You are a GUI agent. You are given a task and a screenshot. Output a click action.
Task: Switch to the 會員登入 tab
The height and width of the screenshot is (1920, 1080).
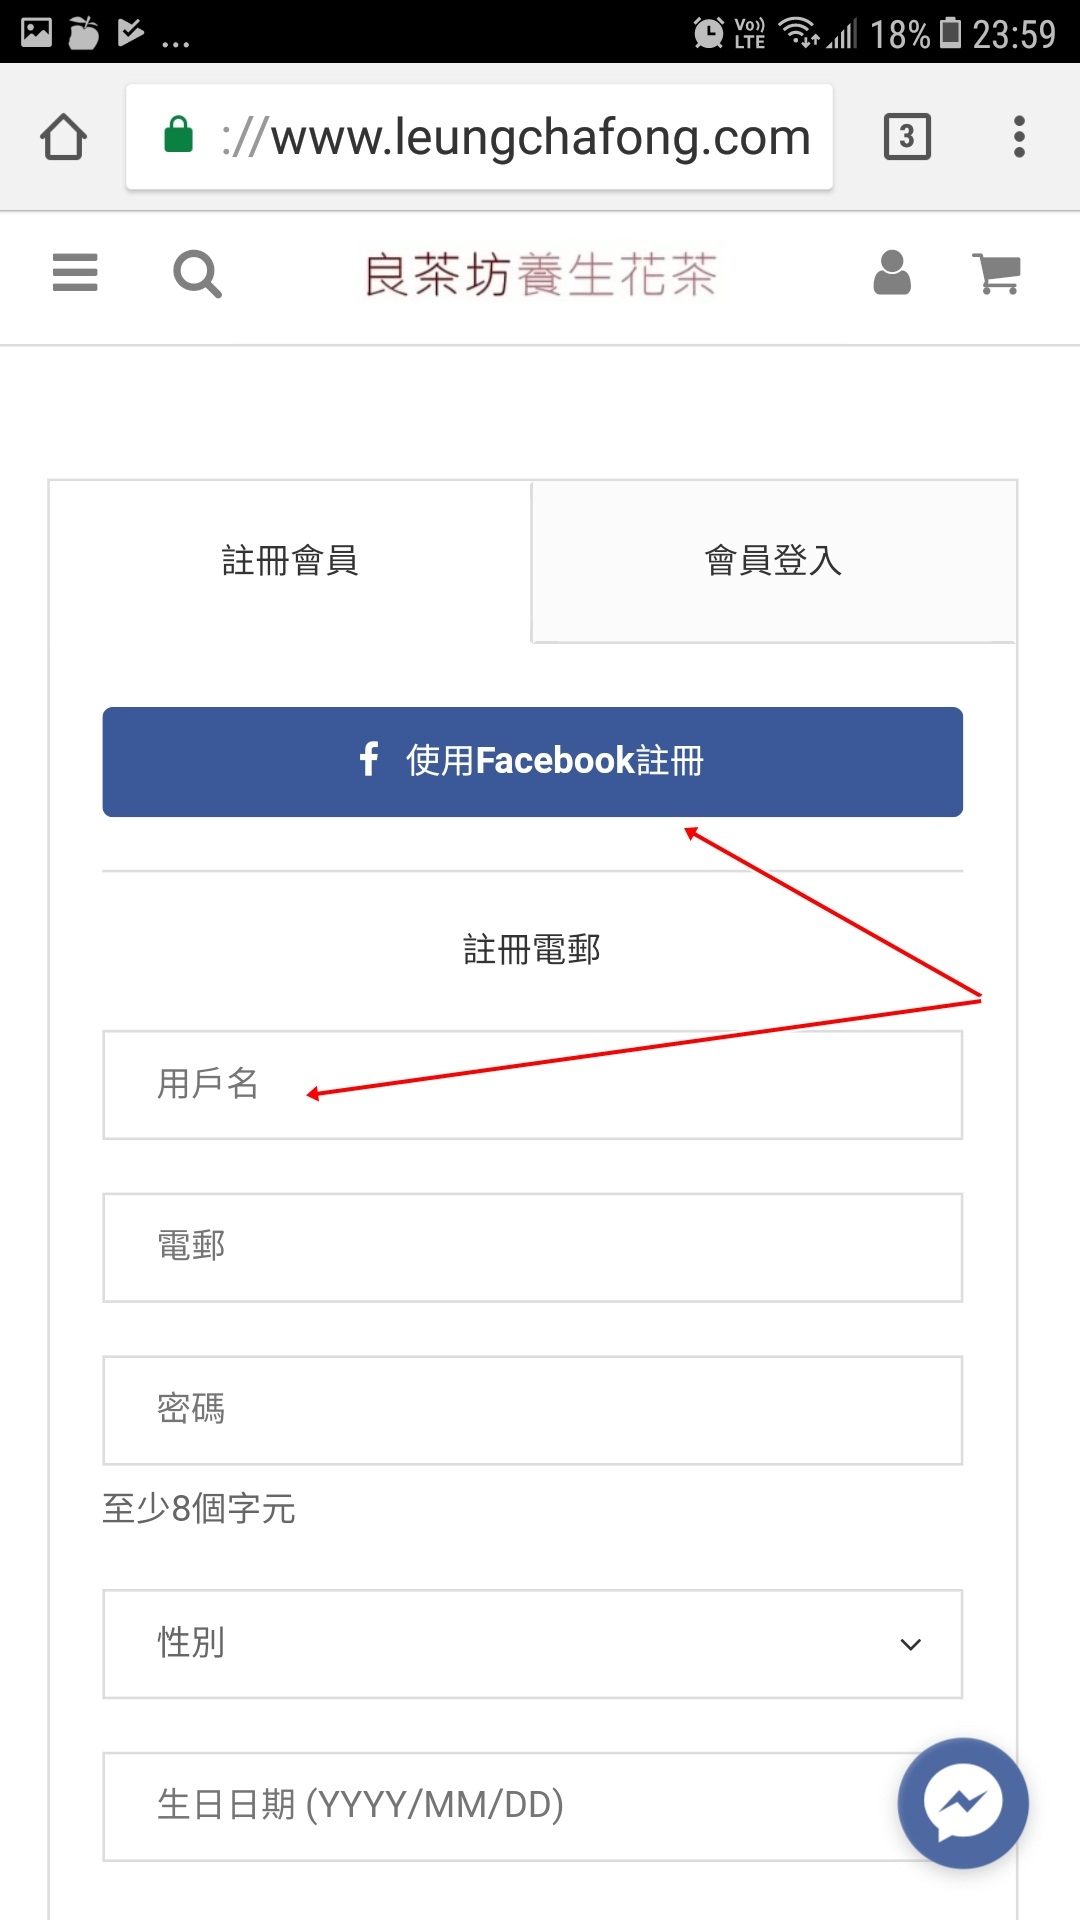tap(773, 561)
